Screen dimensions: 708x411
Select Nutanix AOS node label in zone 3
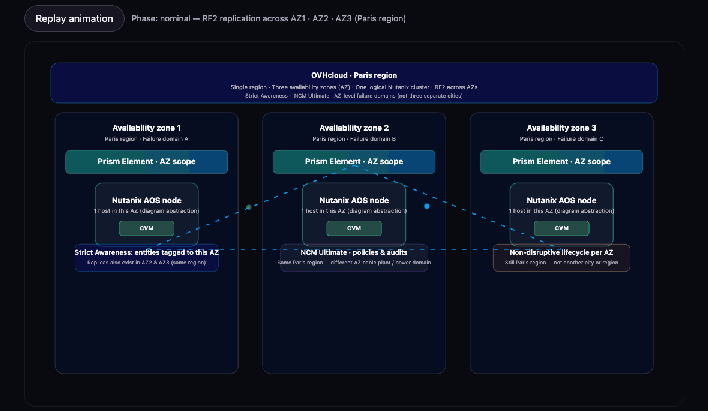click(x=561, y=200)
